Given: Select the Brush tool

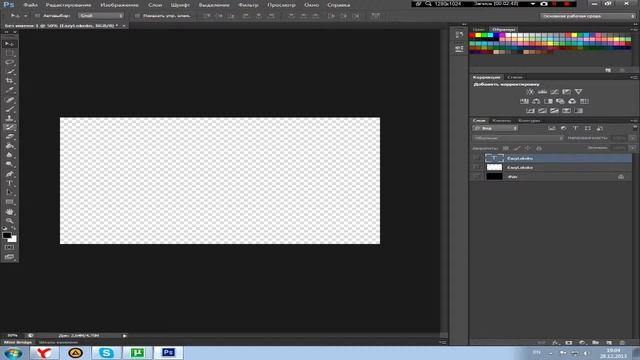Looking at the screenshot, I should [x=9, y=109].
